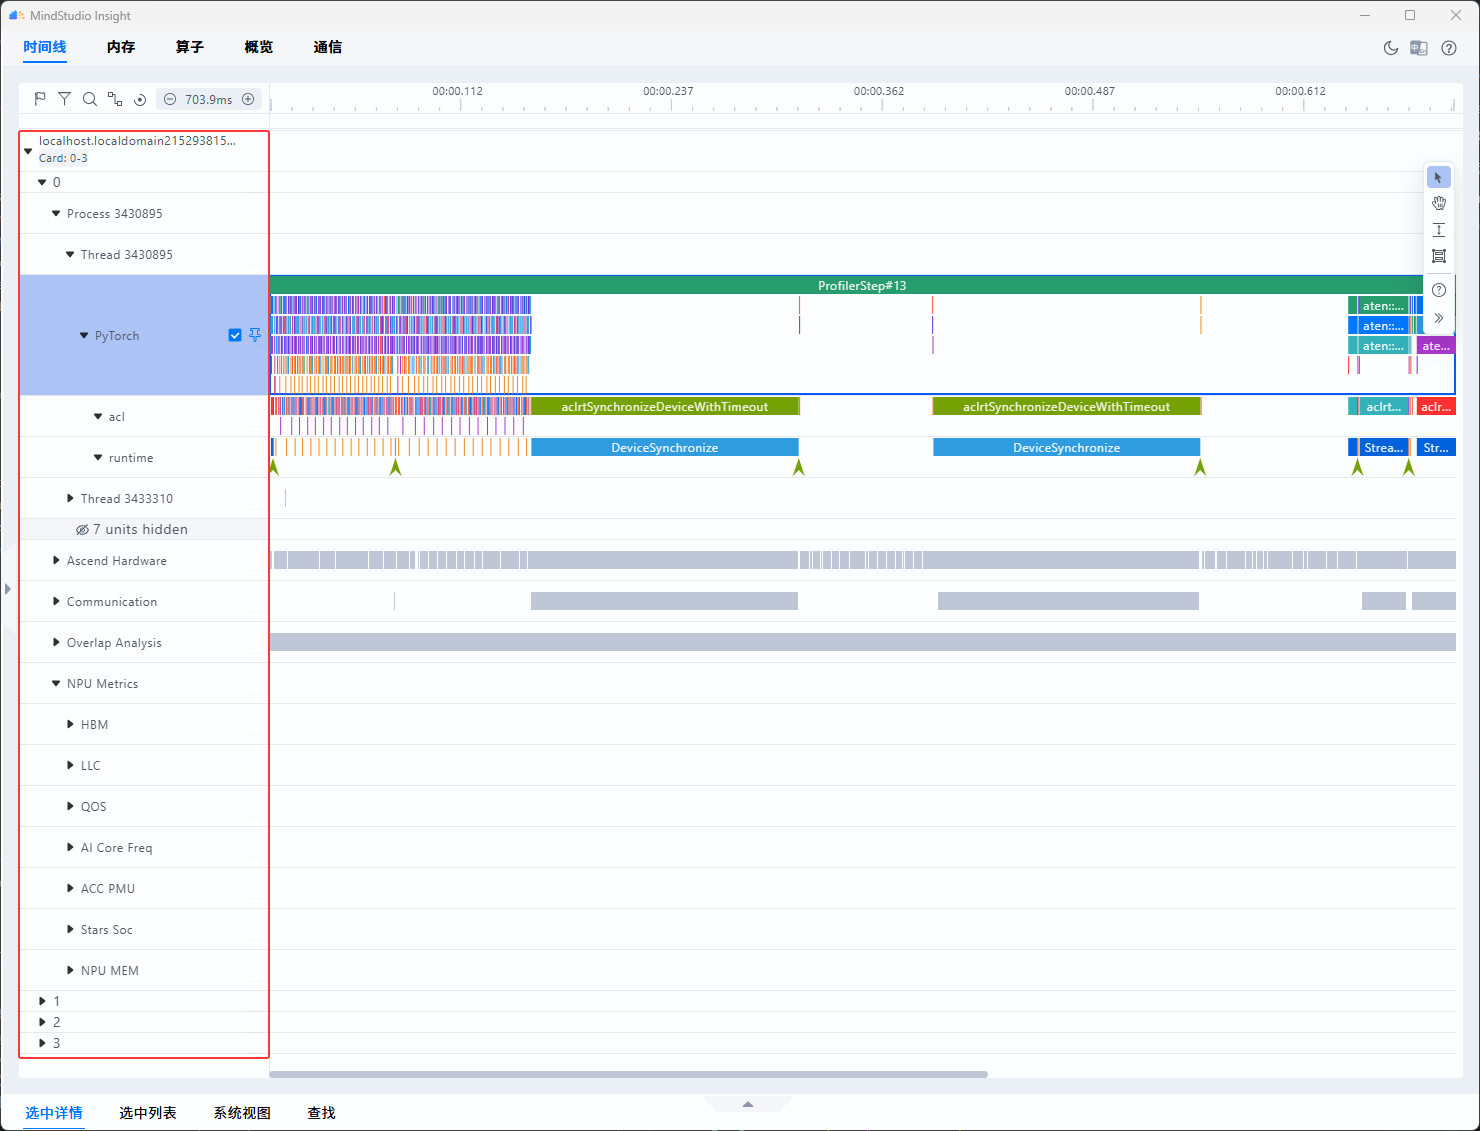Expand the HBM metrics row

70,724
